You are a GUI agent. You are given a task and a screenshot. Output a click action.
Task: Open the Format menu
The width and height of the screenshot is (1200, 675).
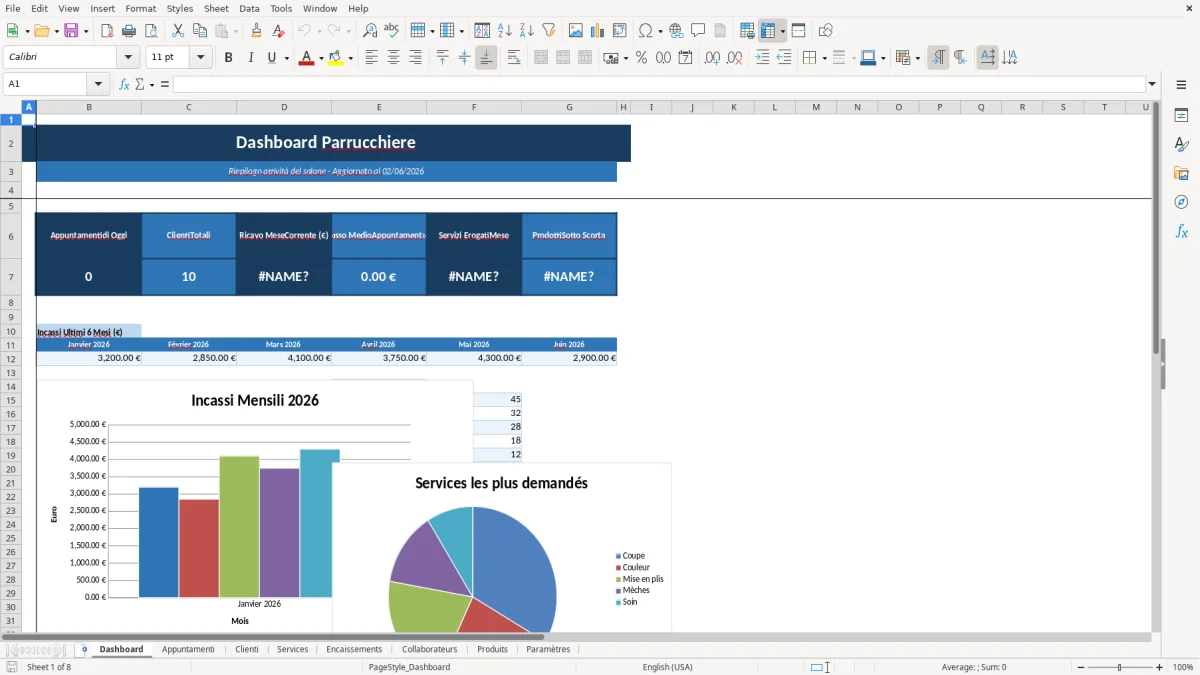tap(140, 8)
